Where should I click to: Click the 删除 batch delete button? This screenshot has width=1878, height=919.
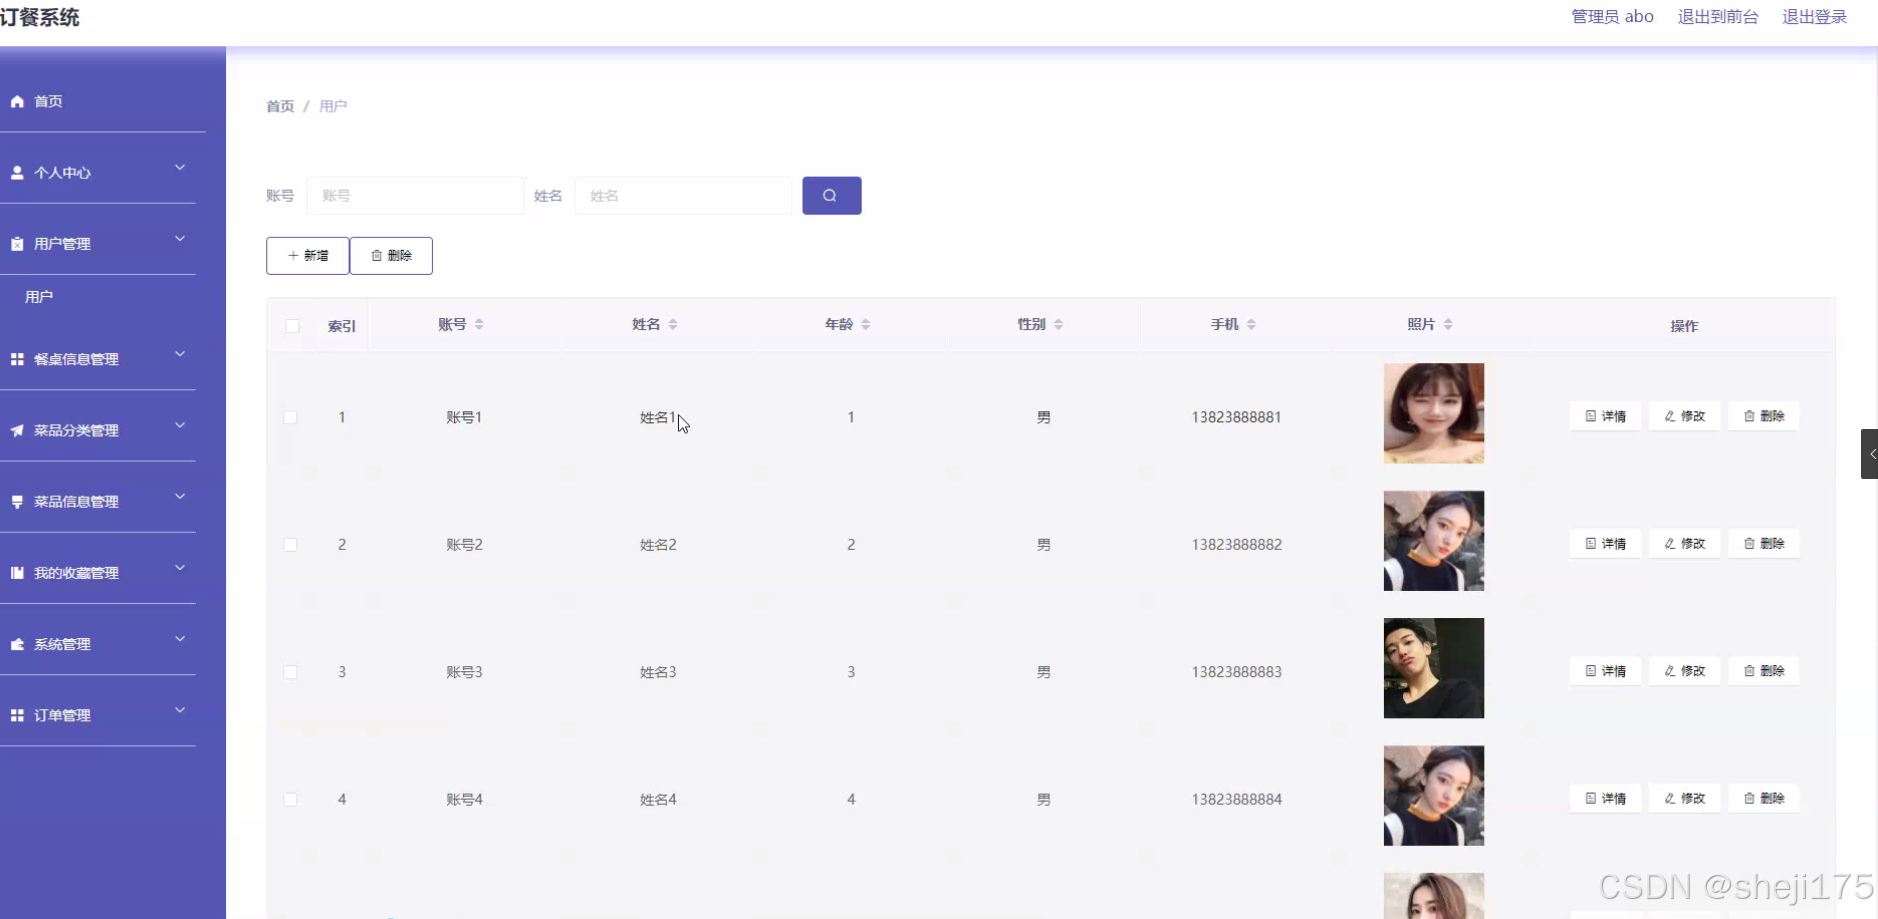tap(391, 255)
